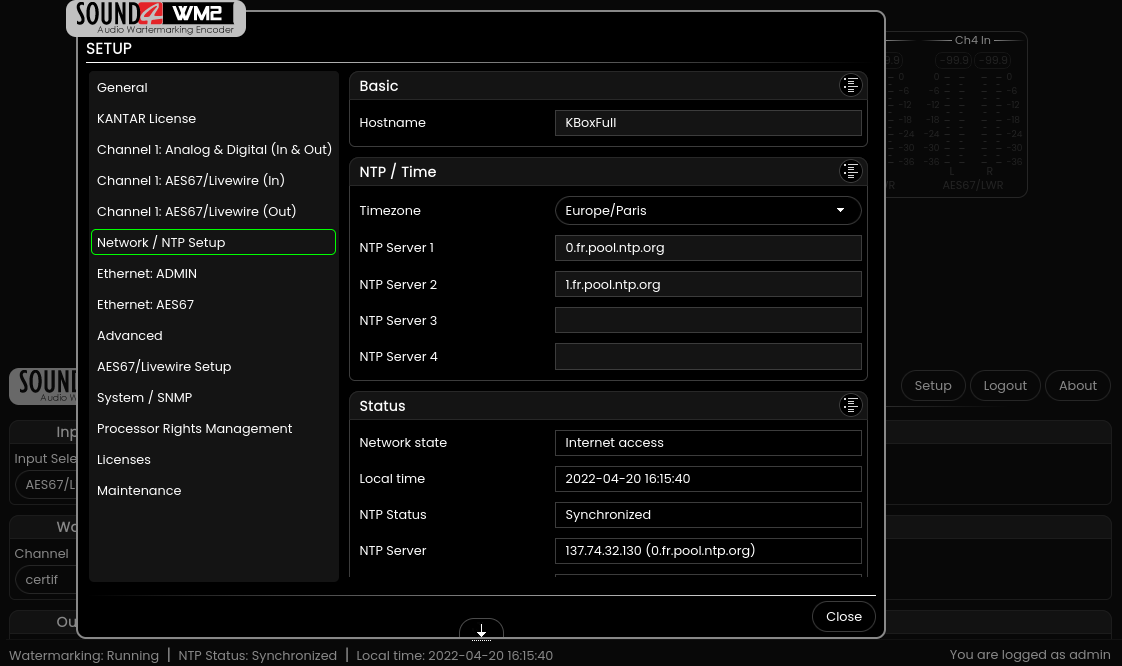Select Channel 1: AES67/Livewire (In)
This screenshot has width=1122, height=666.
pos(213,180)
